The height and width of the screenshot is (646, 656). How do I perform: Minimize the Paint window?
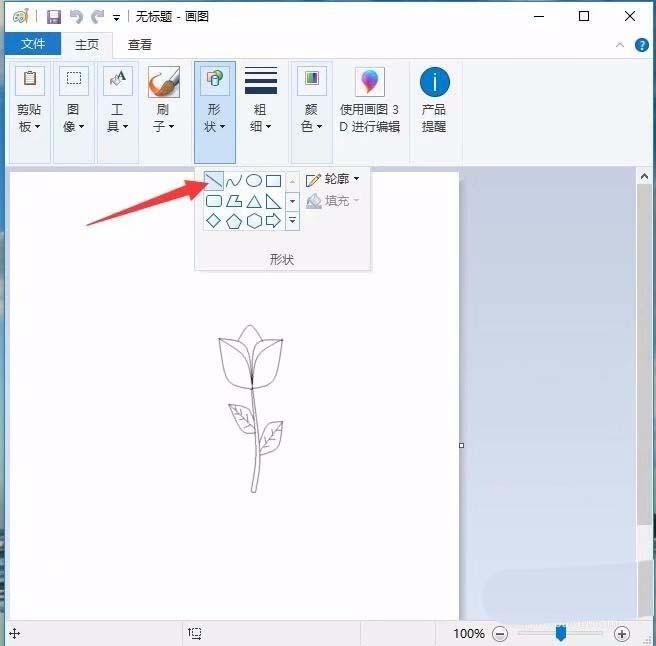pyautogui.click(x=539, y=17)
